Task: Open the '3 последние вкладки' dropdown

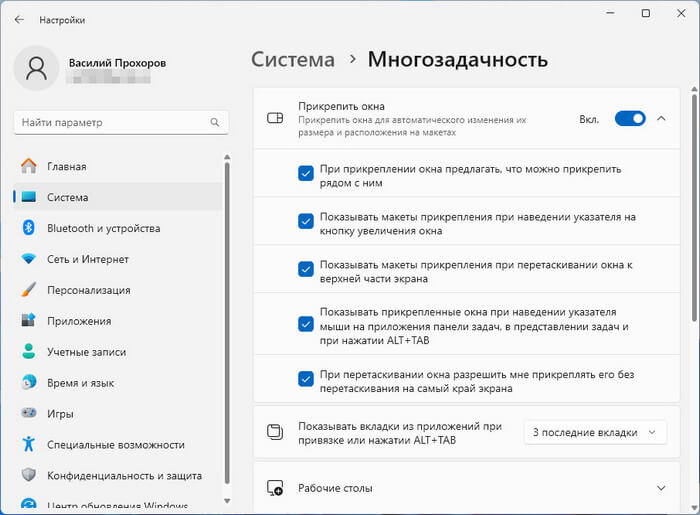Action: tap(594, 432)
